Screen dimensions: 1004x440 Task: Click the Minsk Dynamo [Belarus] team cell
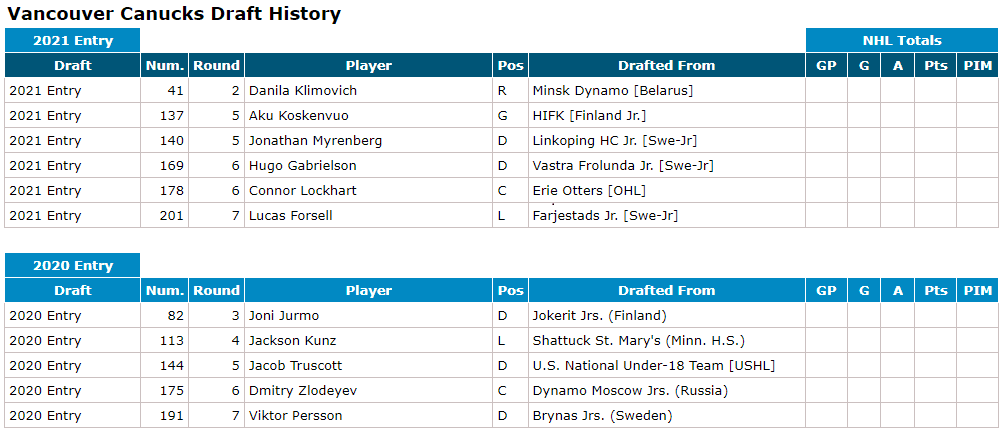point(613,91)
